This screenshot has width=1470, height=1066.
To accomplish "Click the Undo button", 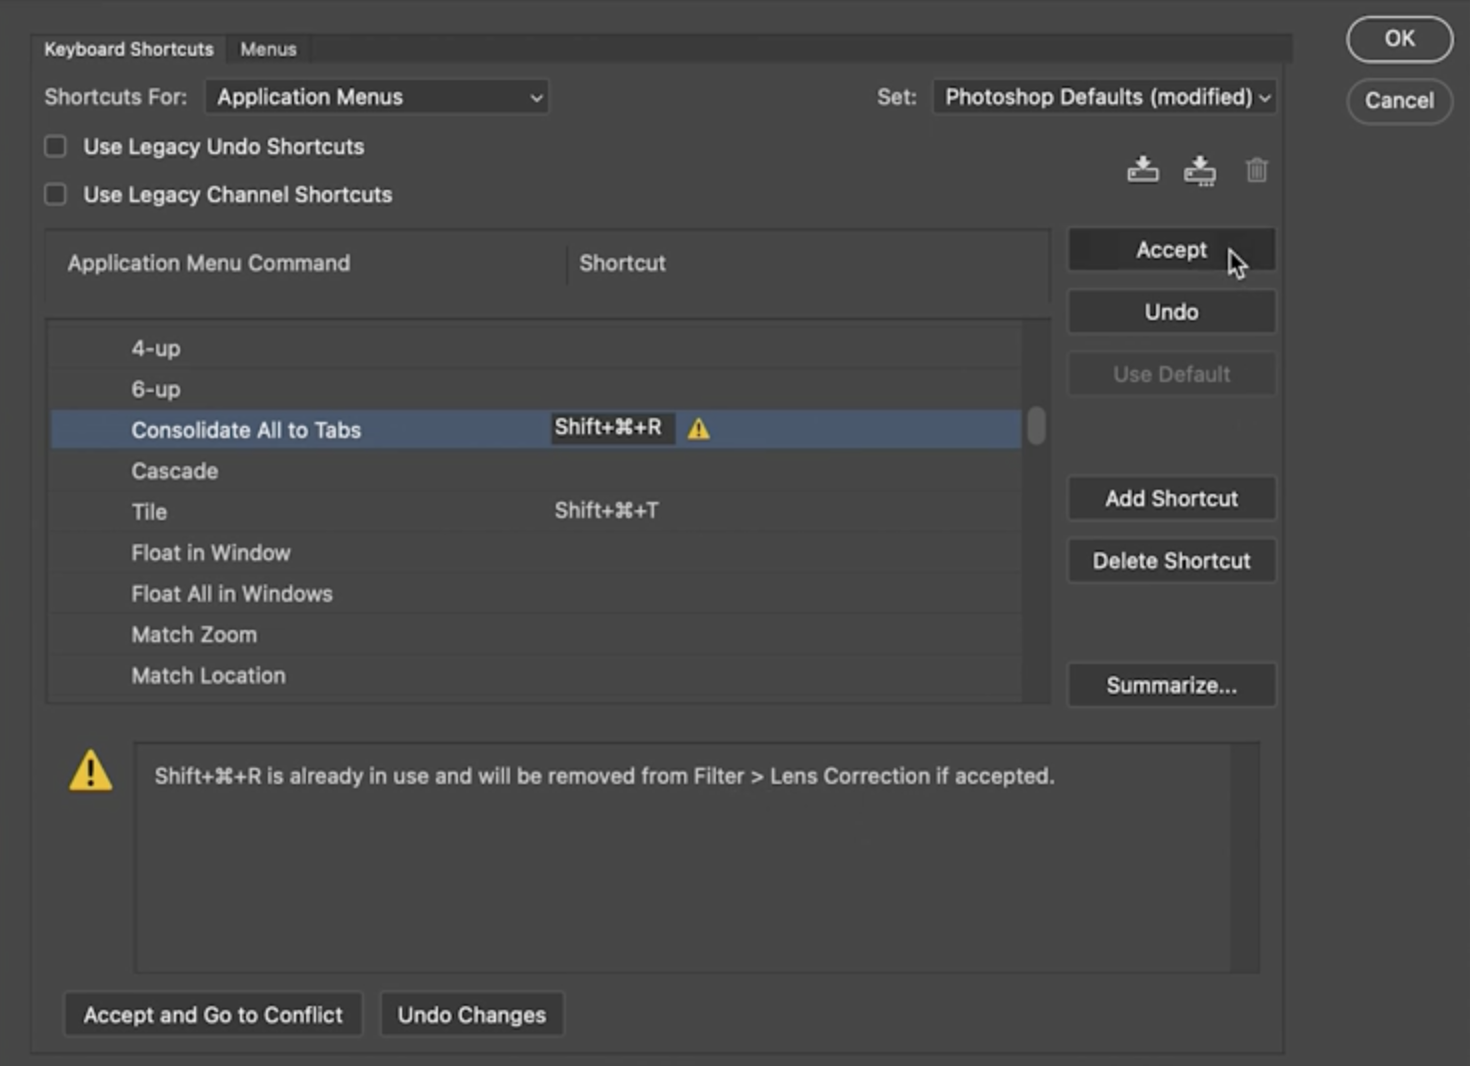I will coord(1171,312).
